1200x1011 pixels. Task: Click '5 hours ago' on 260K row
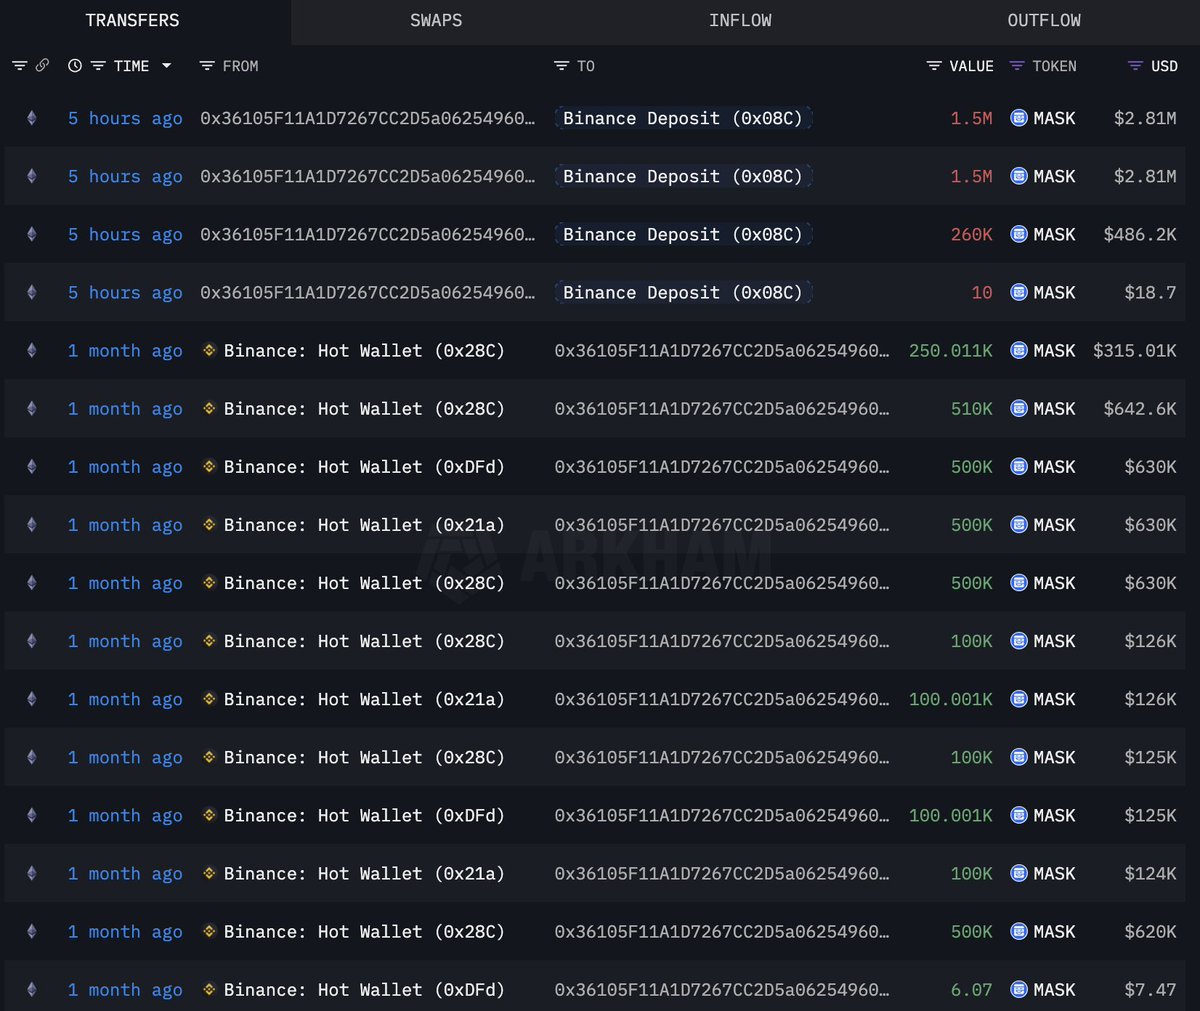coord(125,234)
